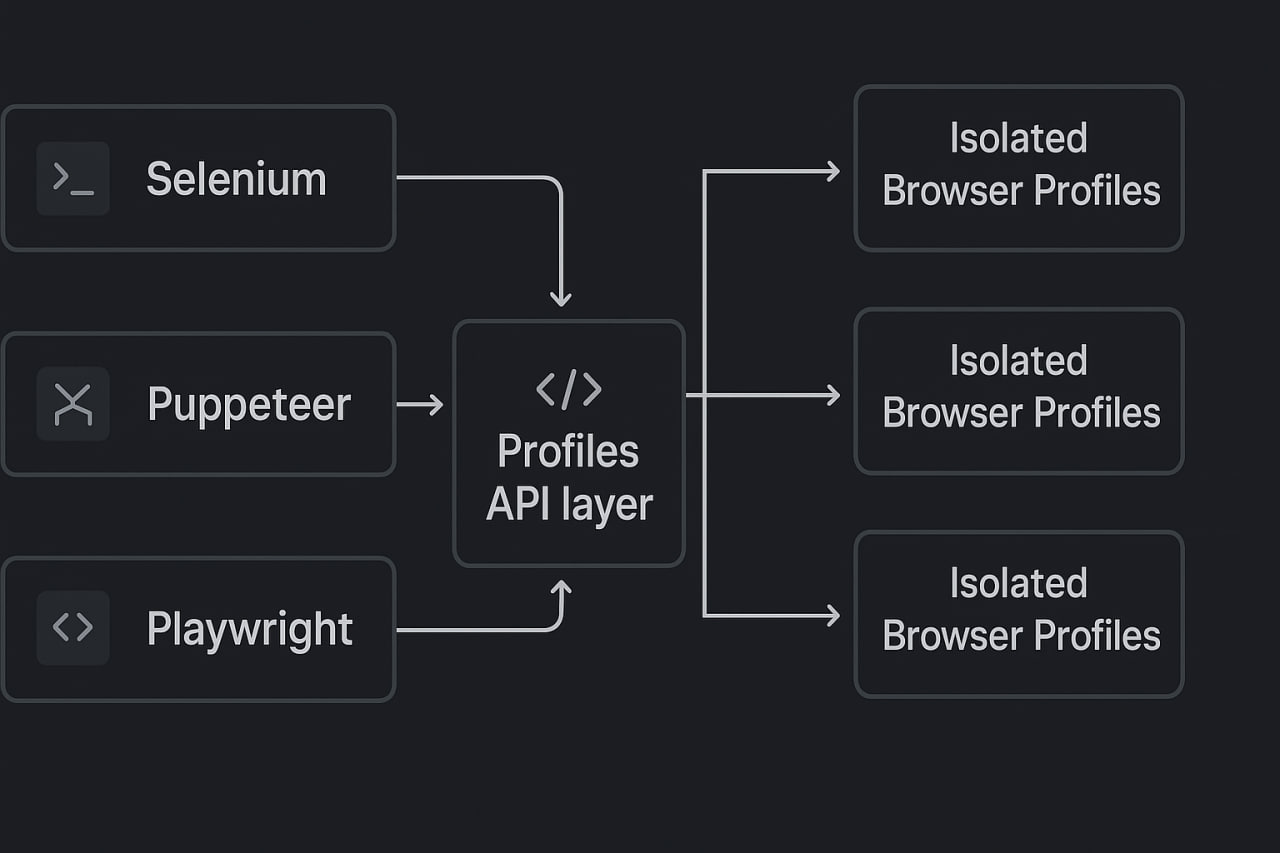Click the arrowhead entering the top Isolated Browser Profiles box
1280x853 pixels.
pyautogui.click(x=832, y=172)
